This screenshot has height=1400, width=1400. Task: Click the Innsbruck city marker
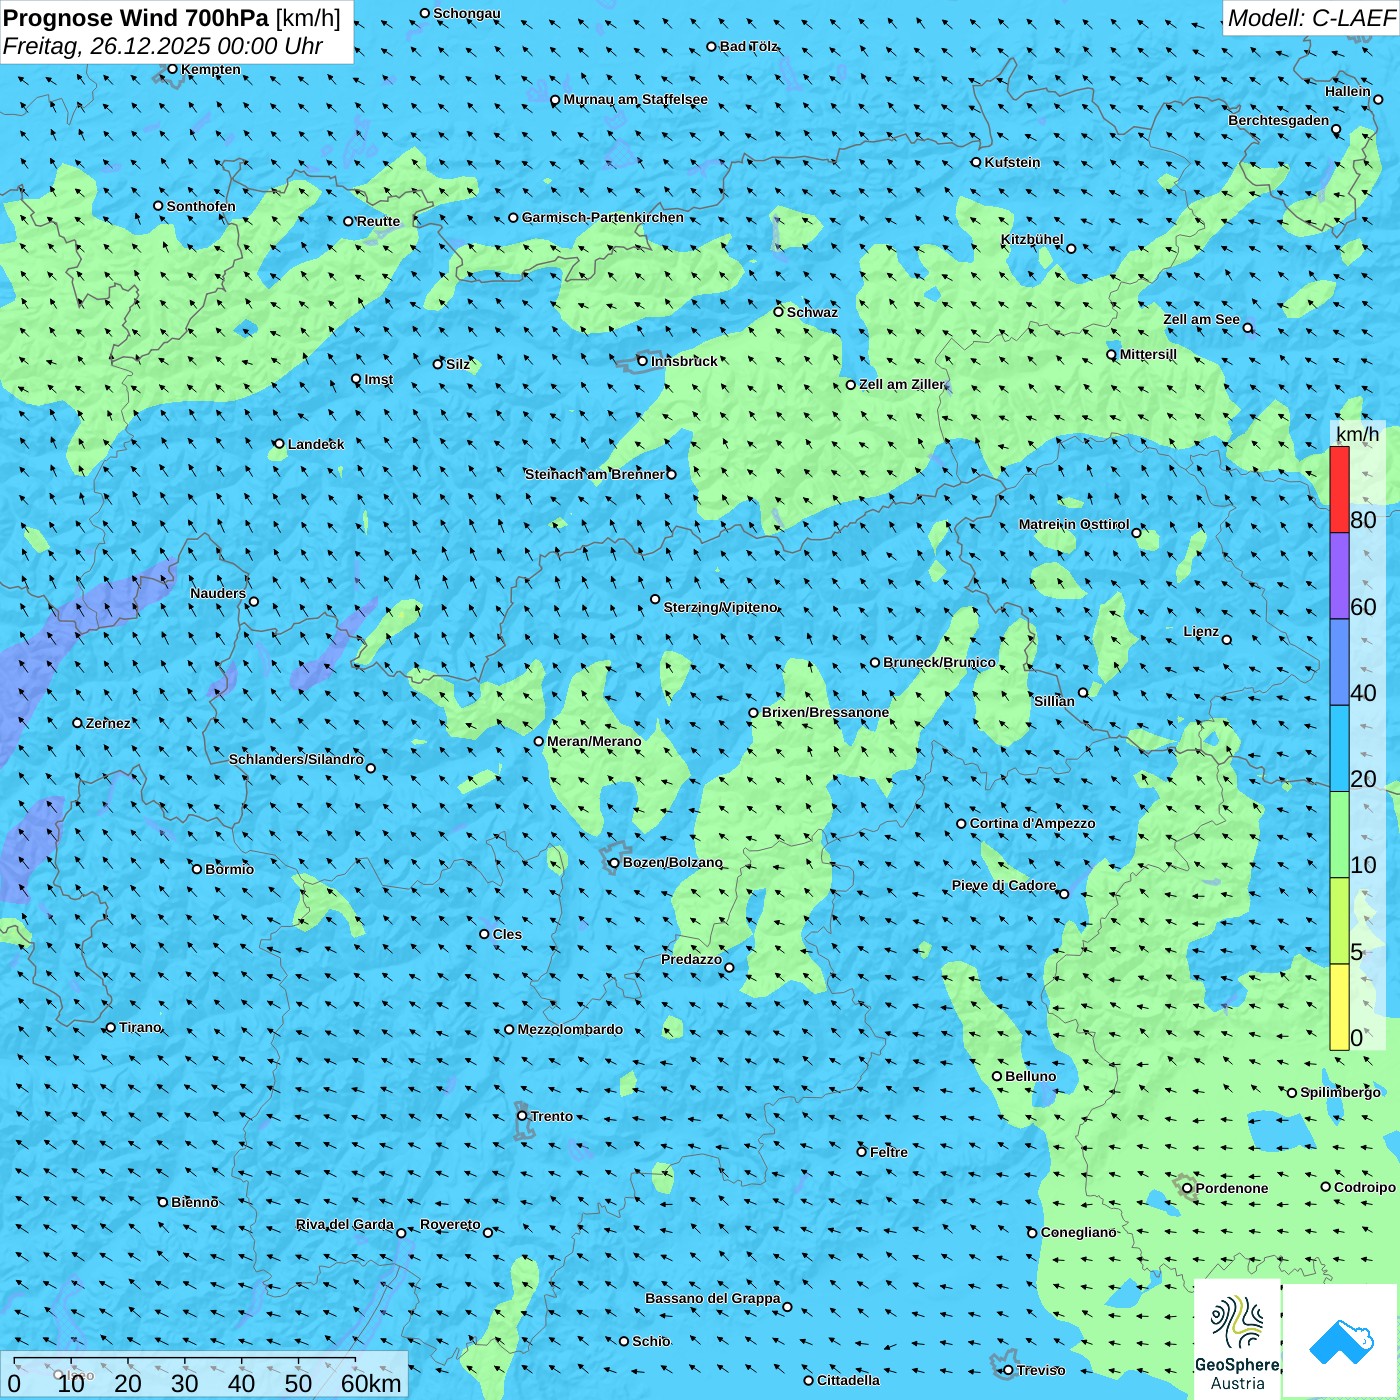tap(643, 361)
